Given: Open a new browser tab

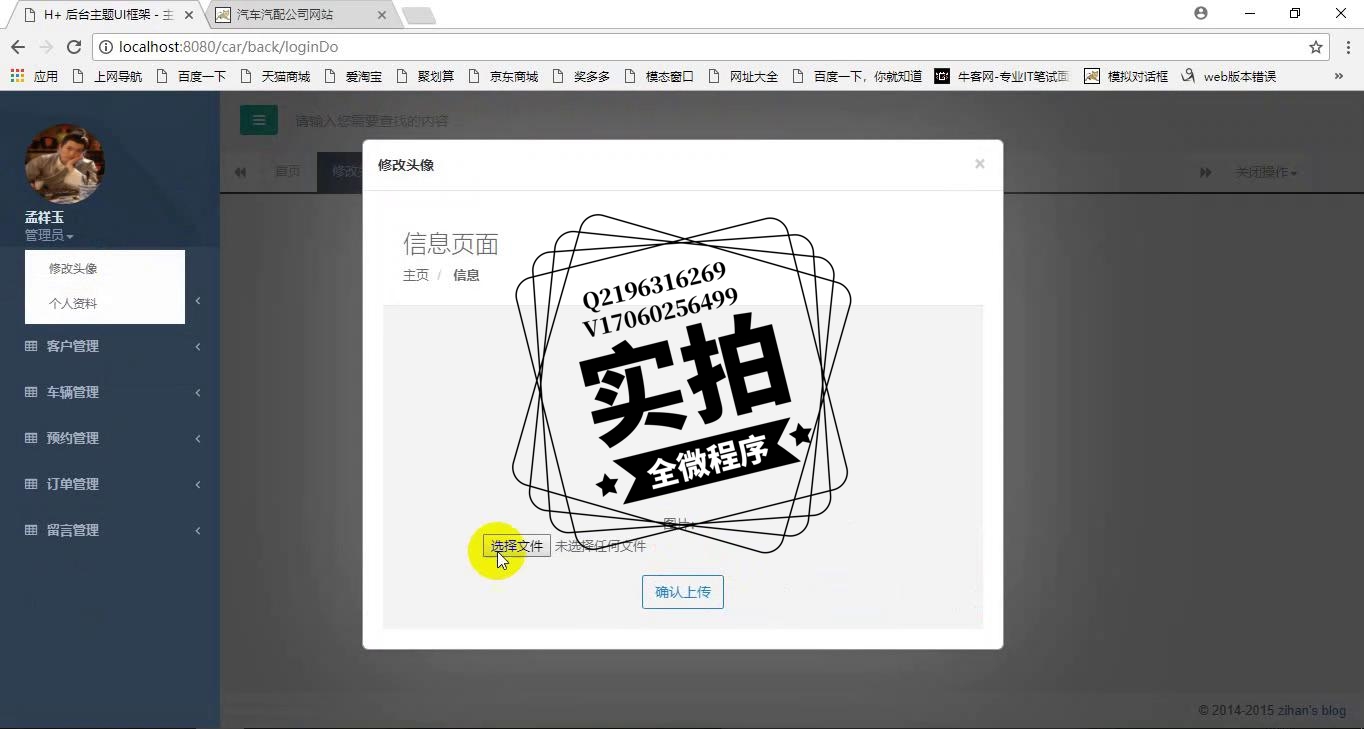Looking at the screenshot, I should click(x=418, y=15).
